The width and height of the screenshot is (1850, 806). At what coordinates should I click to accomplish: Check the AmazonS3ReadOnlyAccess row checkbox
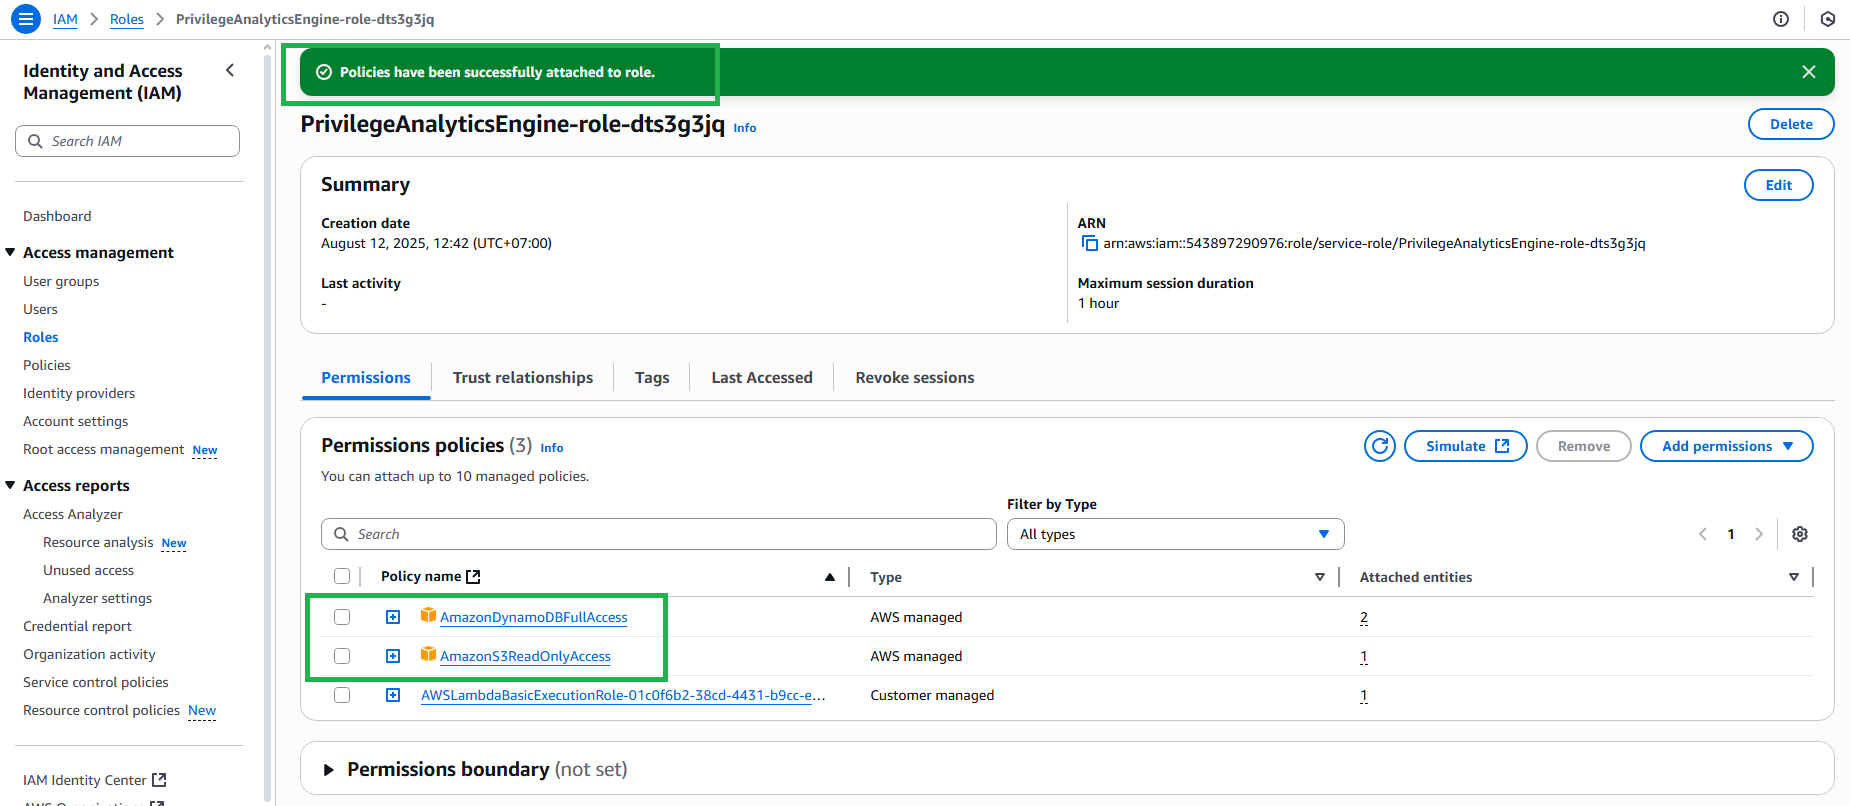pos(342,656)
